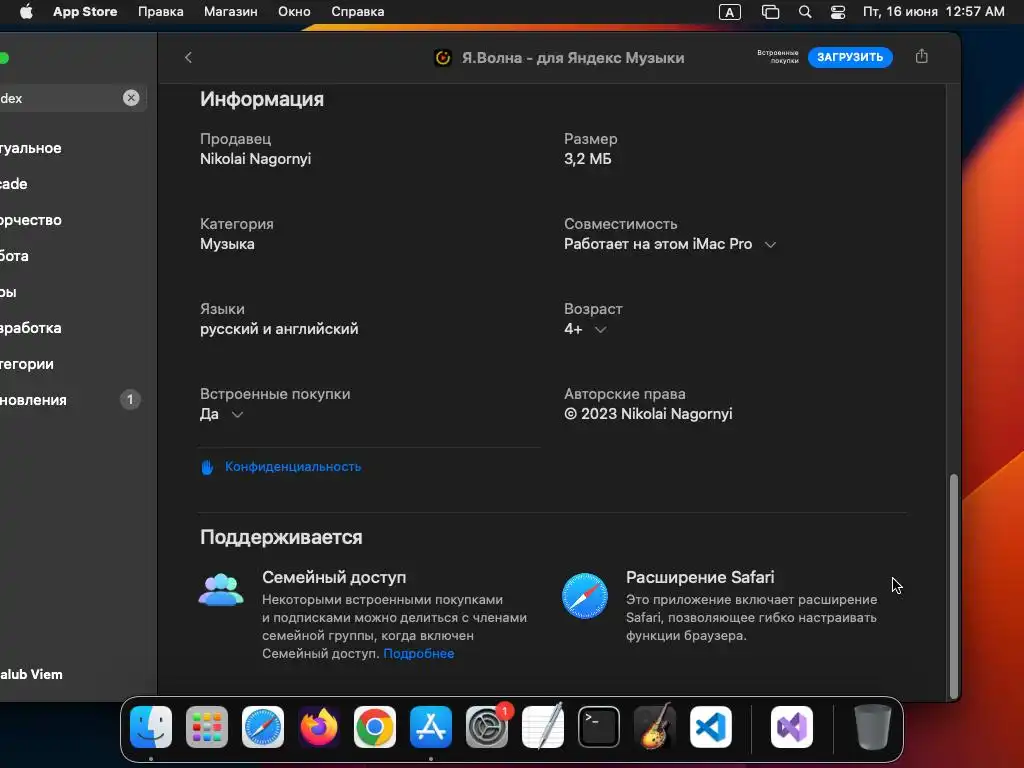Image resolution: width=1024 pixels, height=768 pixels.
Task: Launch Firefox from the Dock
Action: click(x=319, y=727)
